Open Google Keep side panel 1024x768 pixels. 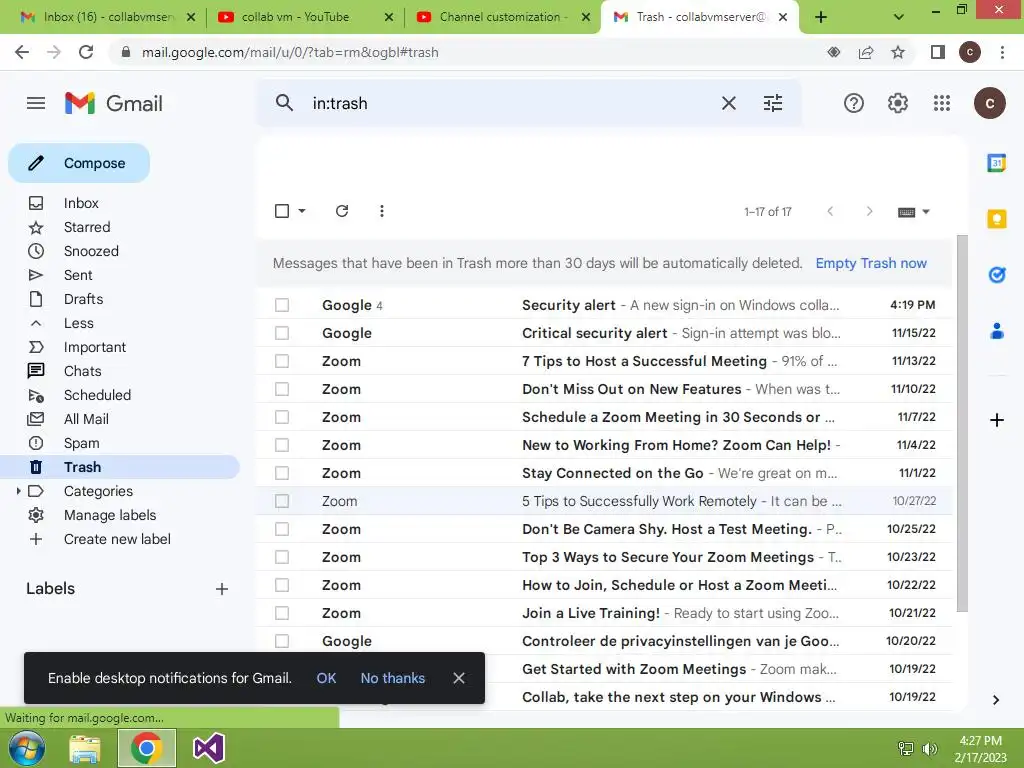click(x=997, y=219)
